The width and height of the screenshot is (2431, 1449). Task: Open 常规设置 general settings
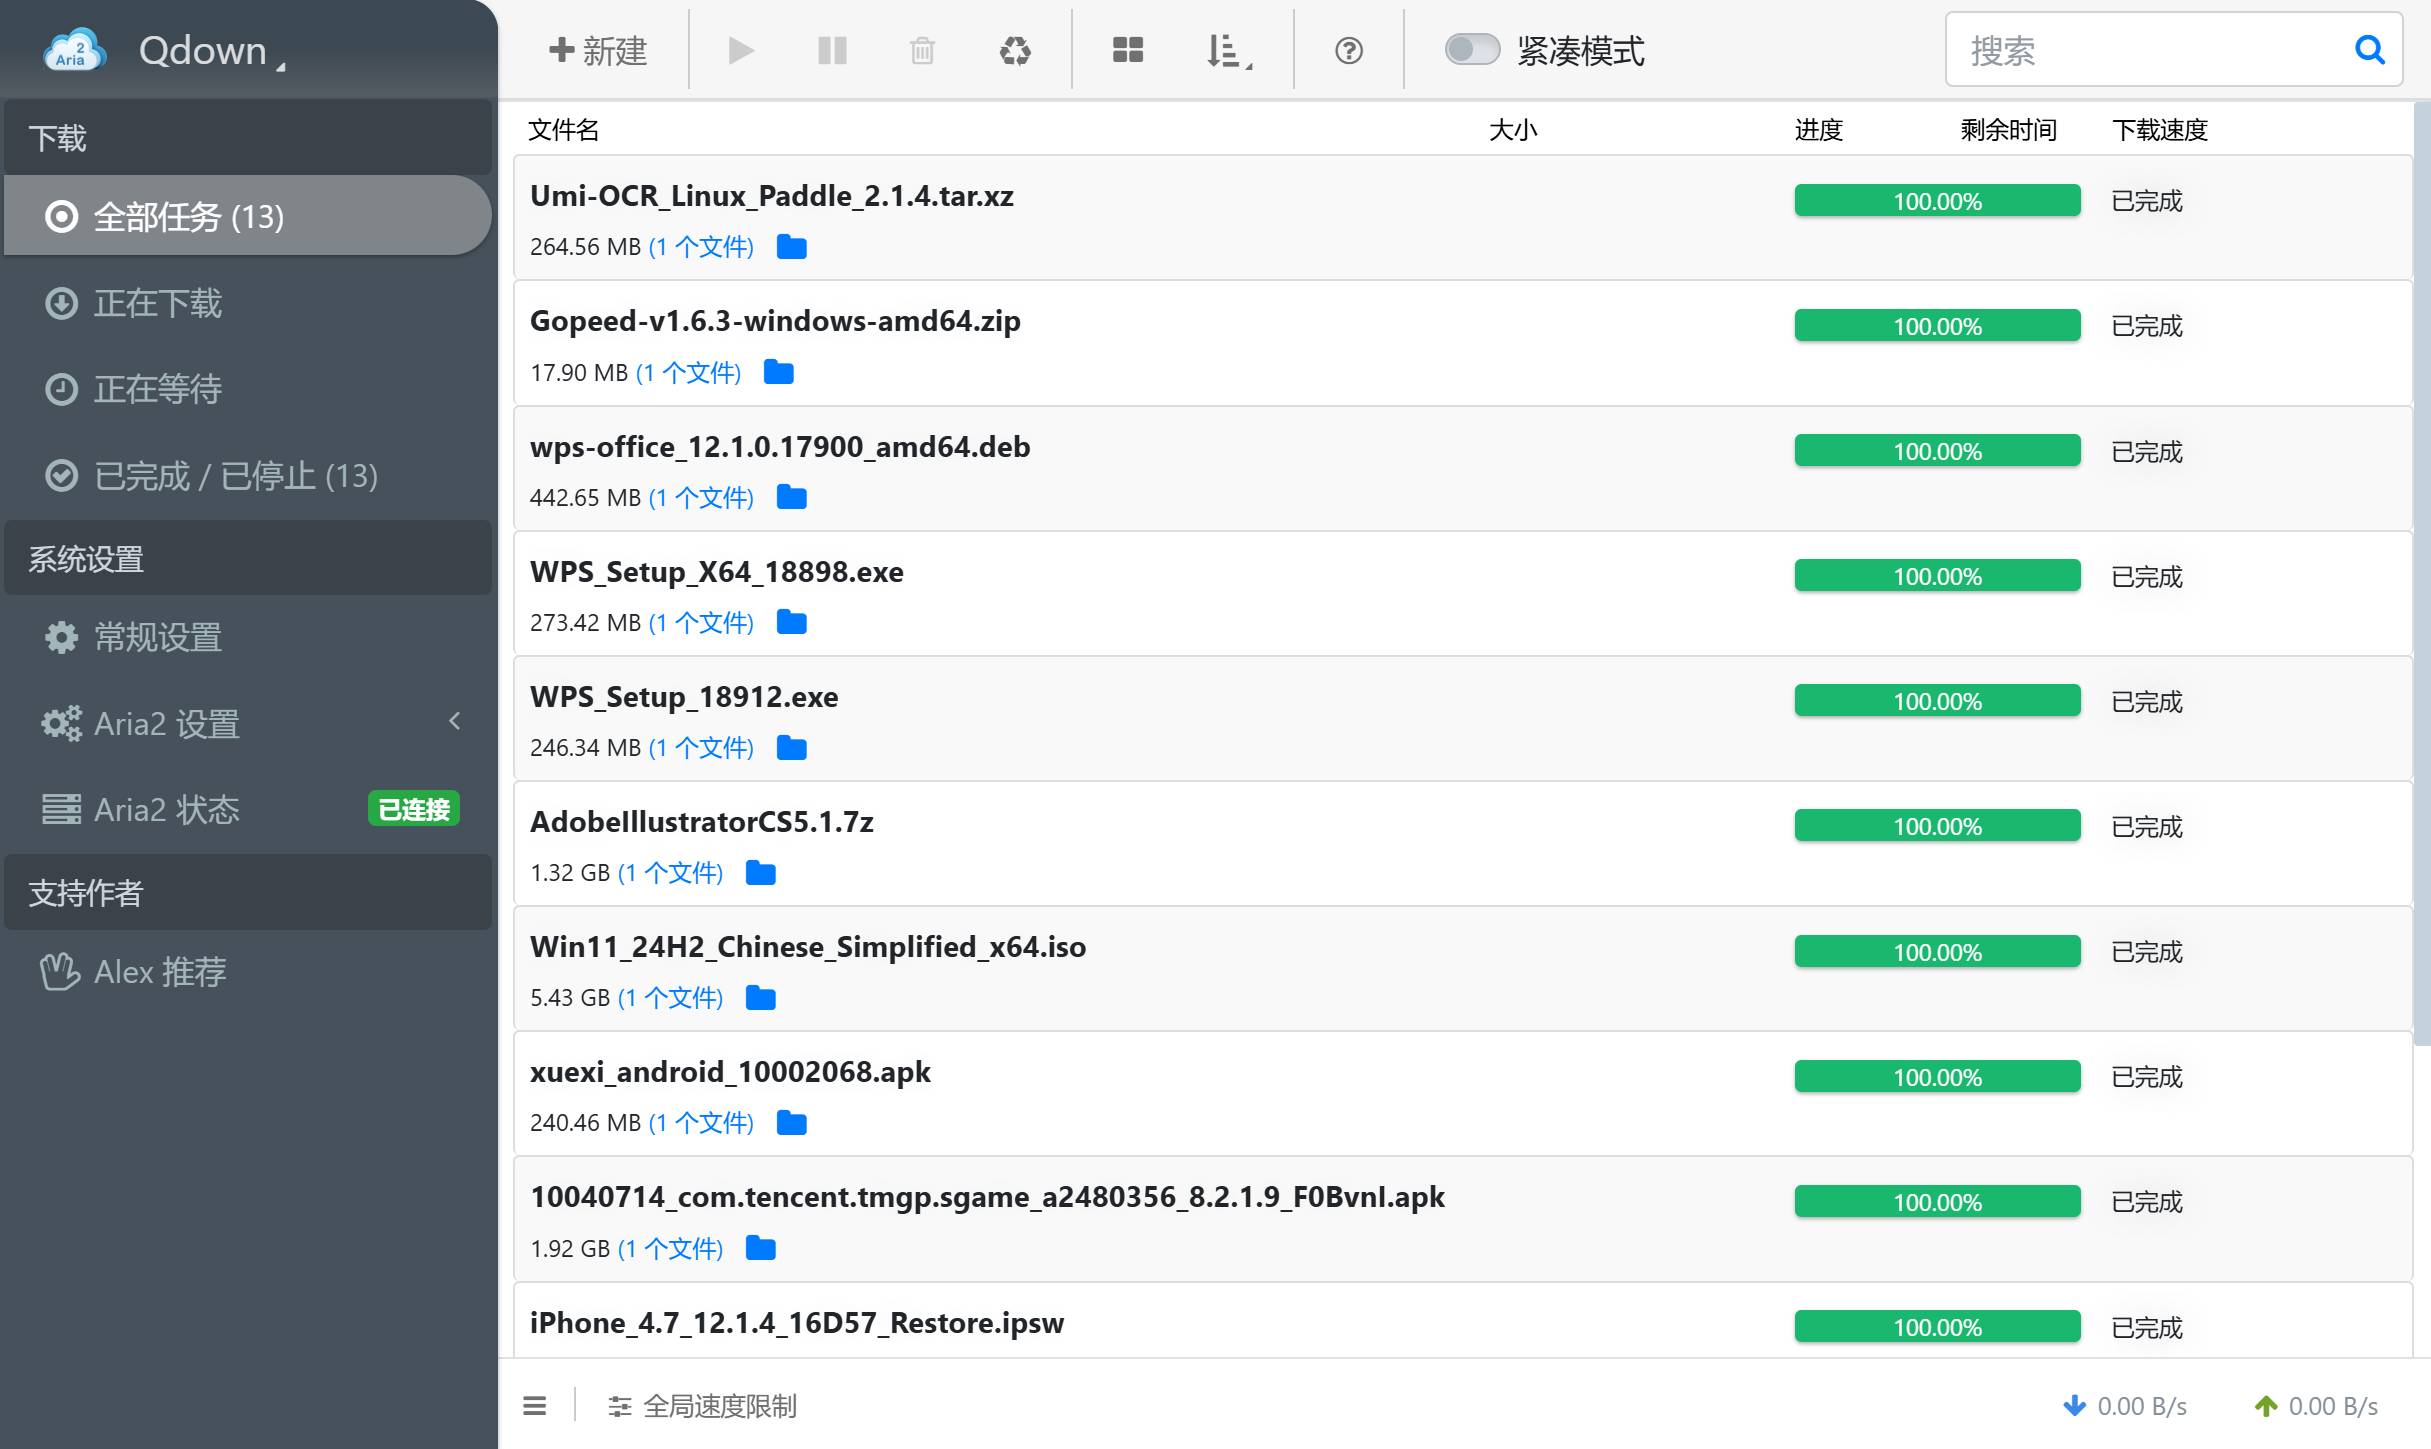(247, 637)
